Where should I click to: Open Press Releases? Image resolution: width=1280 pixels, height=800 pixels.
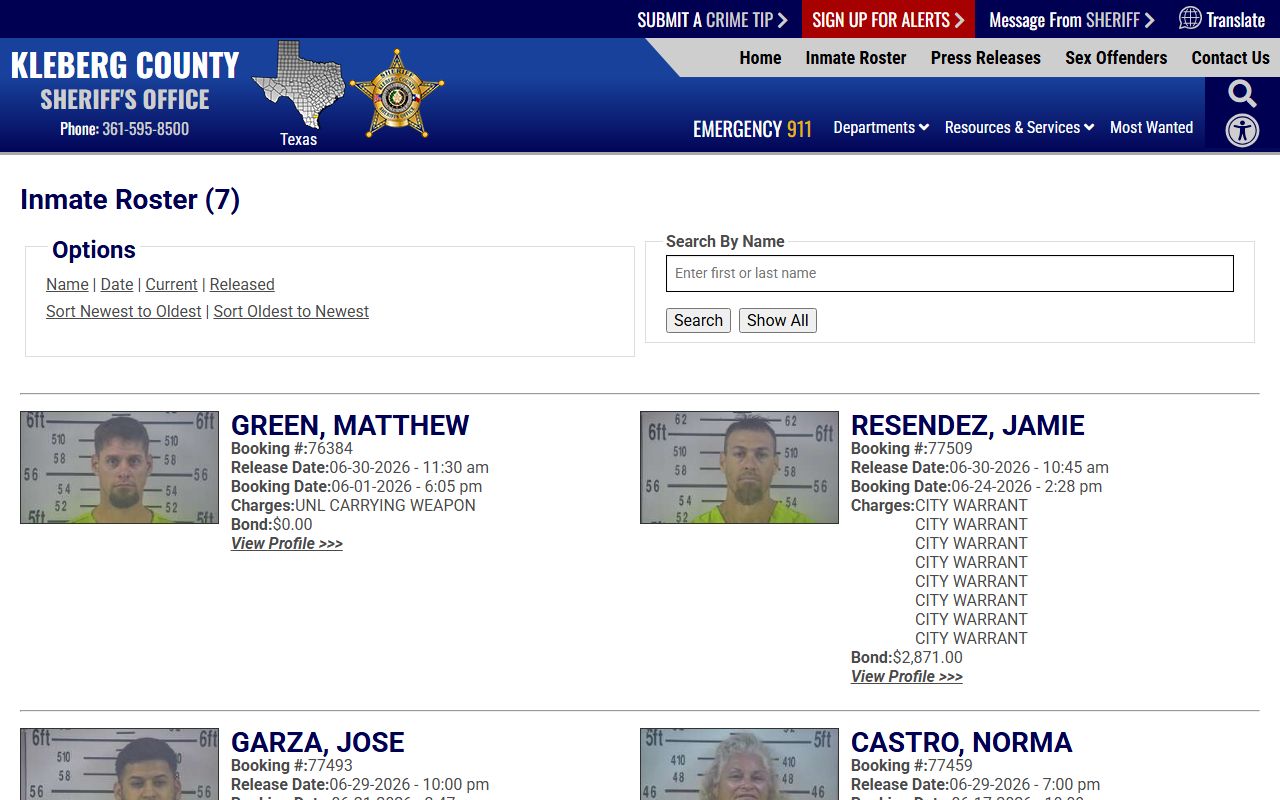[x=986, y=58]
